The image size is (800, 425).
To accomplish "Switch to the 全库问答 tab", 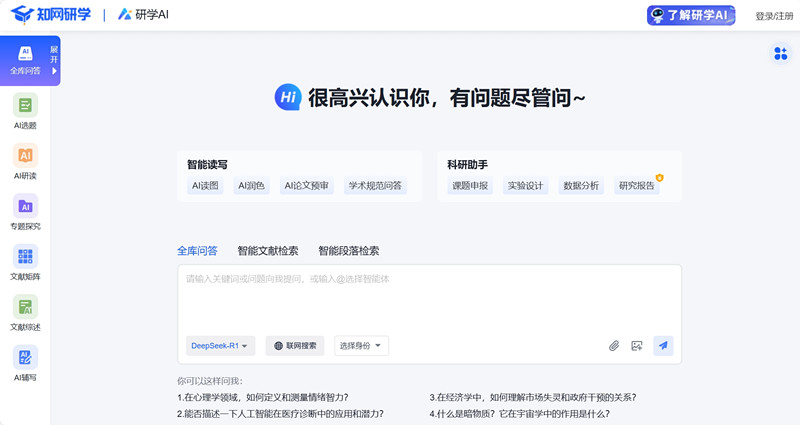I will click(x=197, y=251).
